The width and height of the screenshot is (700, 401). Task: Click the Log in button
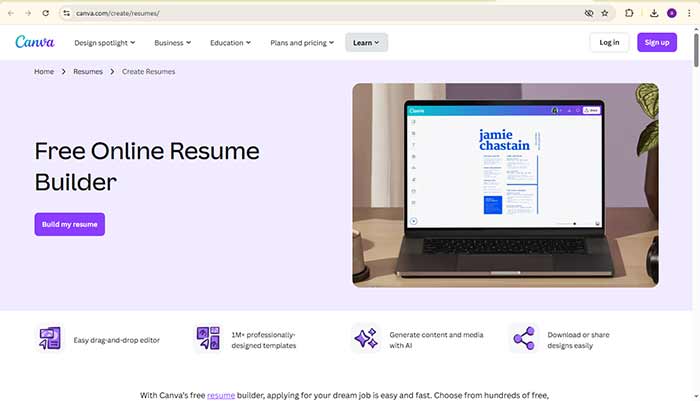tap(609, 42)
